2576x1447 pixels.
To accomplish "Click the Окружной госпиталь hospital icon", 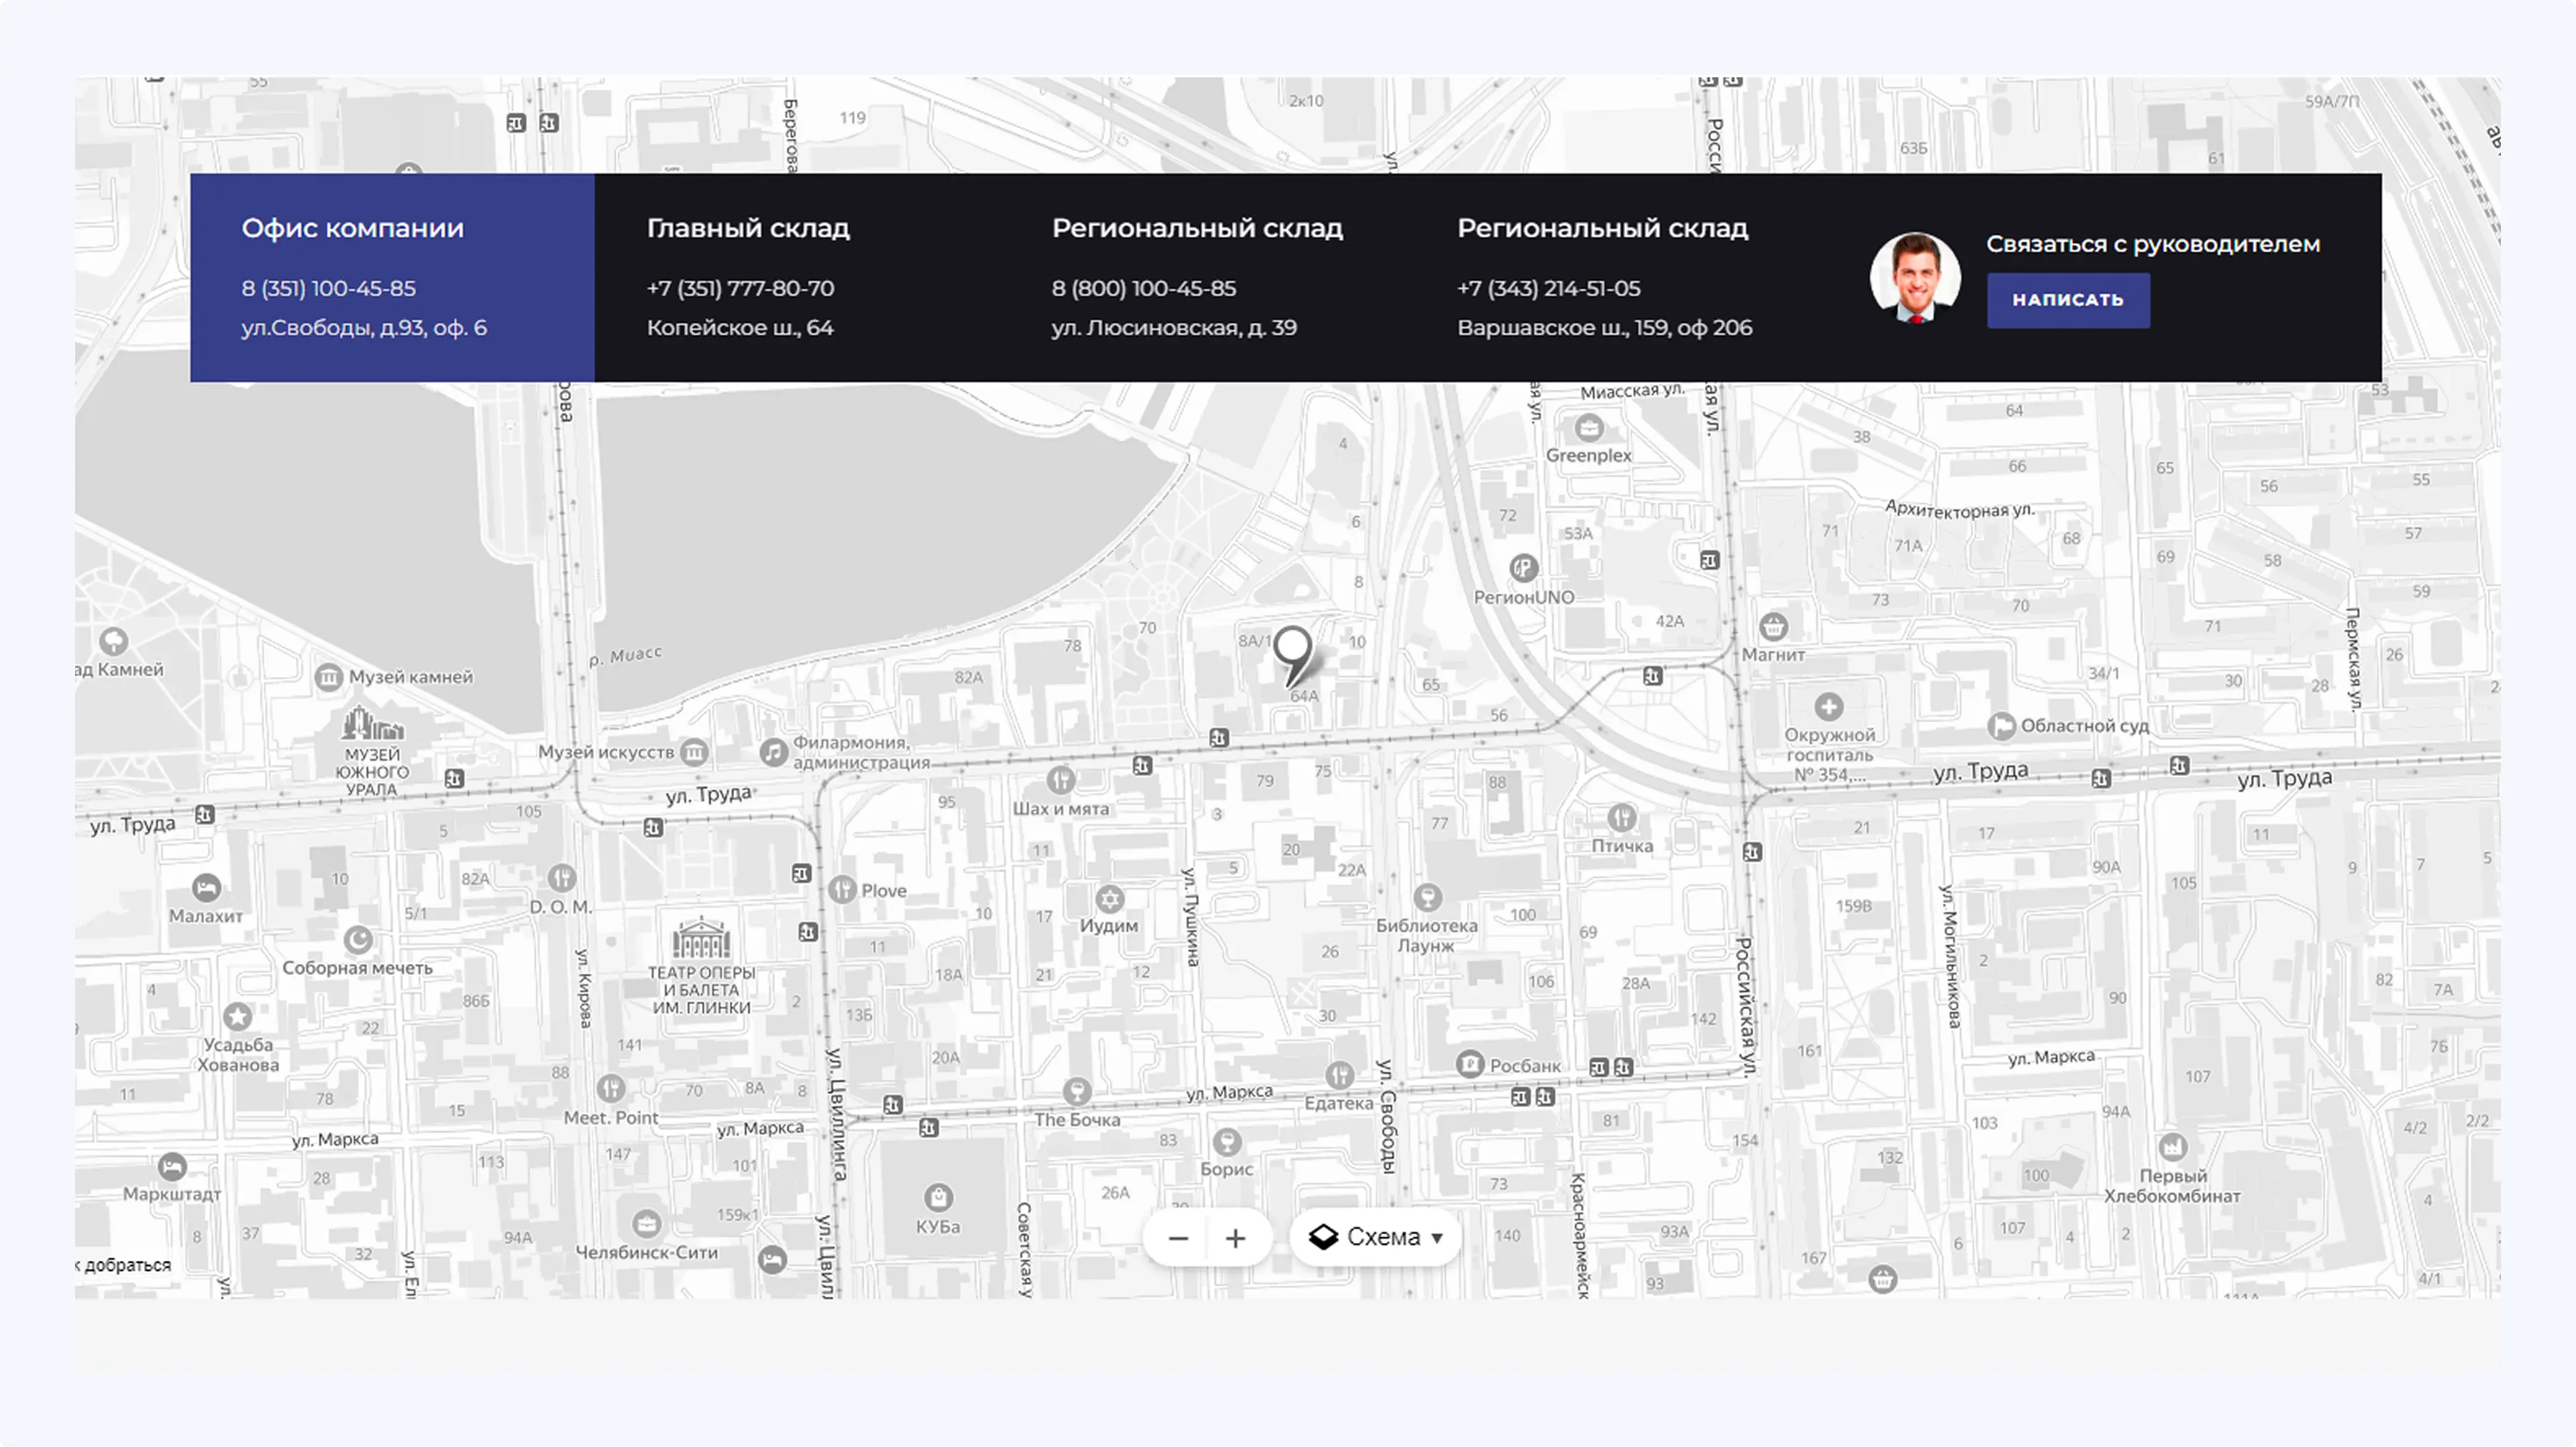I will 1828,707.
